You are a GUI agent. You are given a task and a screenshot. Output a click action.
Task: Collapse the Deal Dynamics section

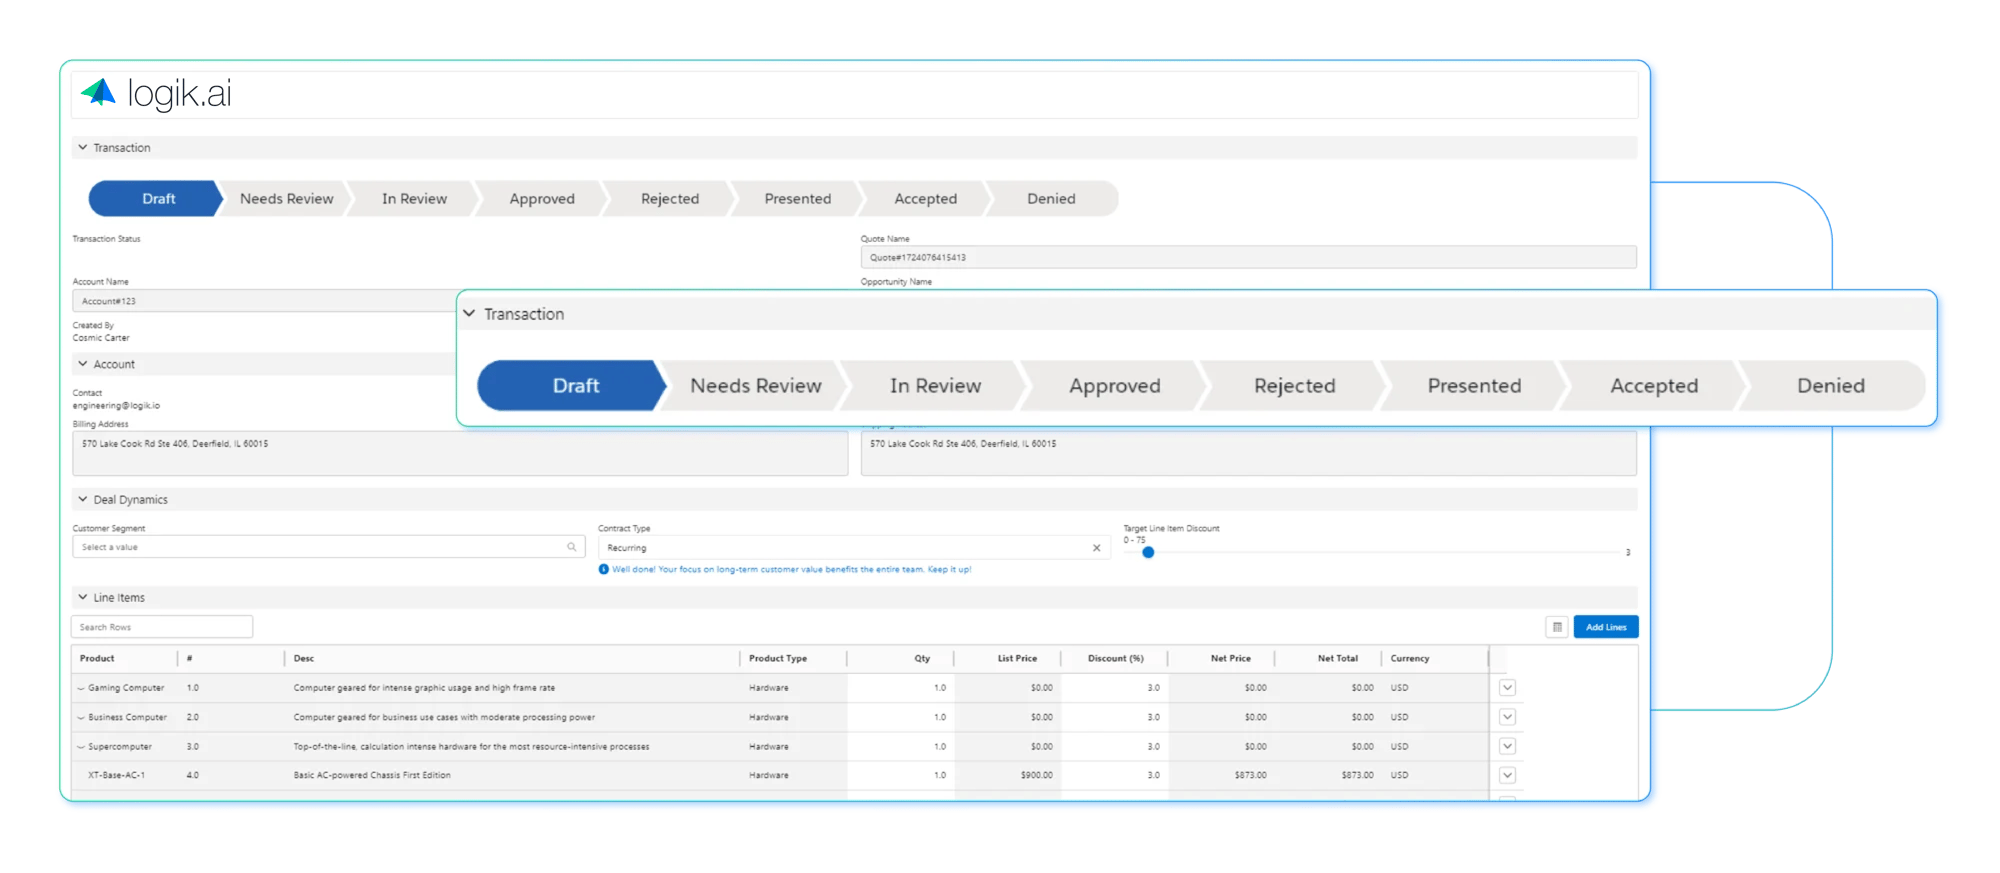pos(83,499)
